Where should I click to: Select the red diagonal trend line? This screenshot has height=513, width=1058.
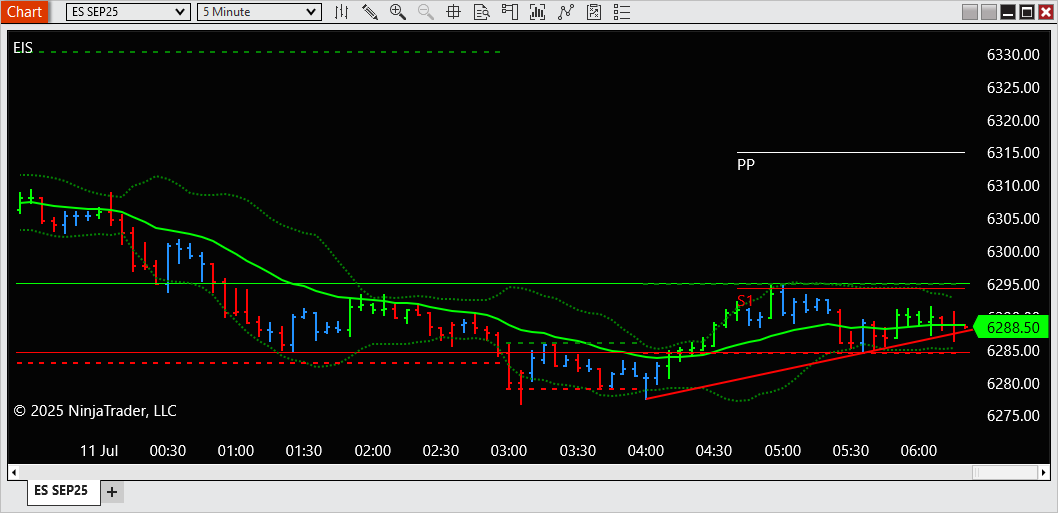point(810,364)
